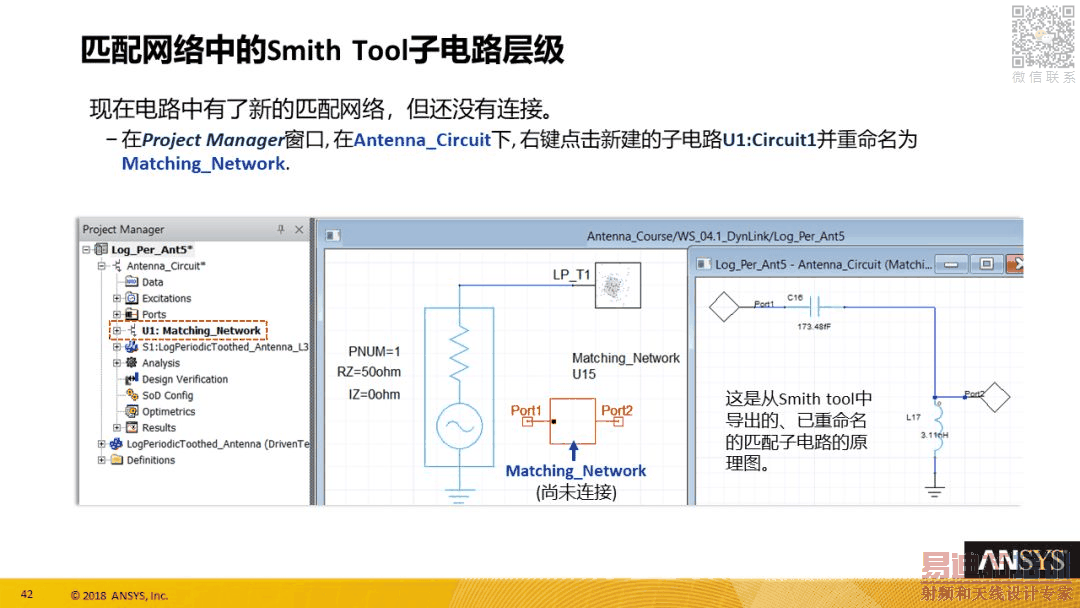Viewport: 1080px width, 608px height.
Task: Click the Port2 connector diamond
Action: pos(995,397)
